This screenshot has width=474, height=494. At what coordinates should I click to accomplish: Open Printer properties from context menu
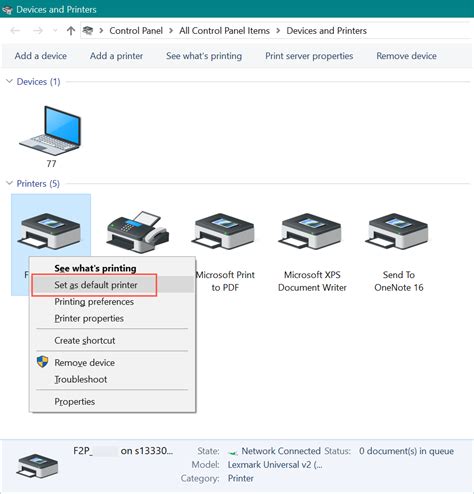(x=112, y=318)
